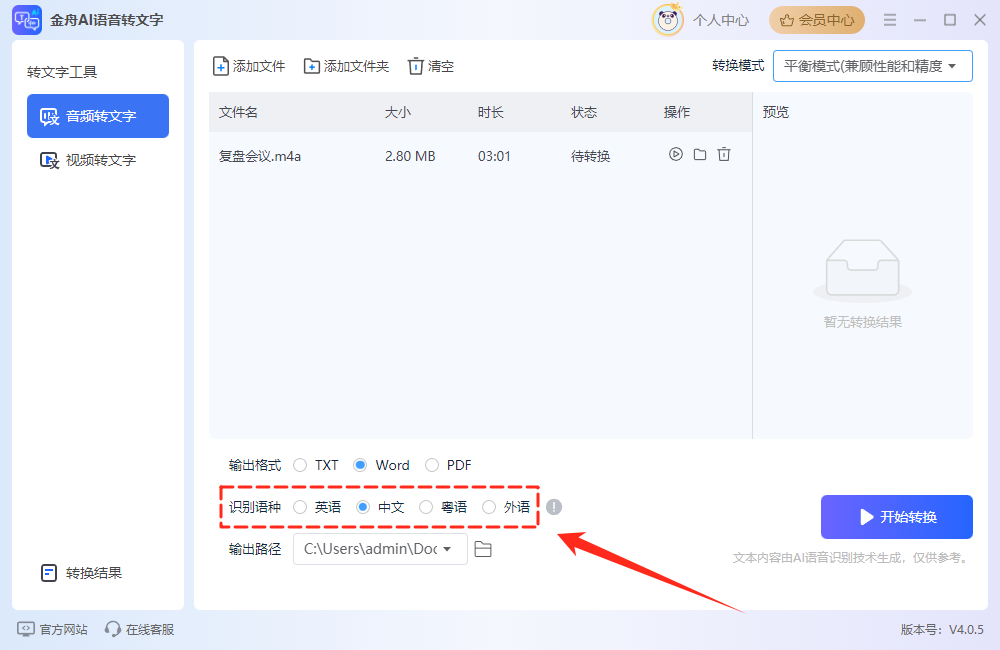Click the 大小 column header

point(398,112)
